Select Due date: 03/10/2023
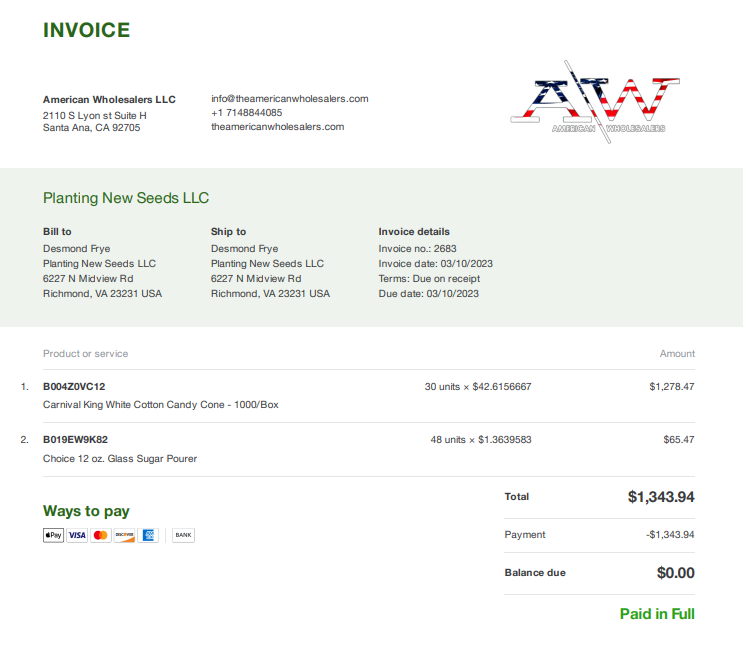 click(x=429, y=294)
